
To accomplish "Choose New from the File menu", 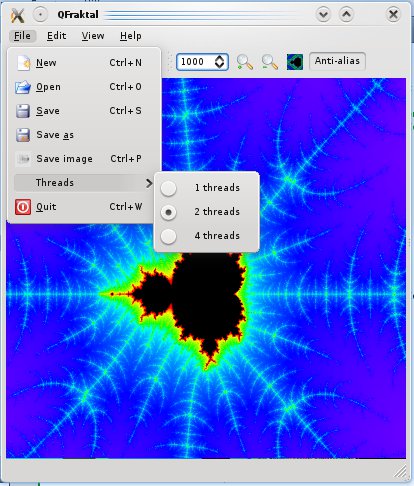I will coord(84,63).
